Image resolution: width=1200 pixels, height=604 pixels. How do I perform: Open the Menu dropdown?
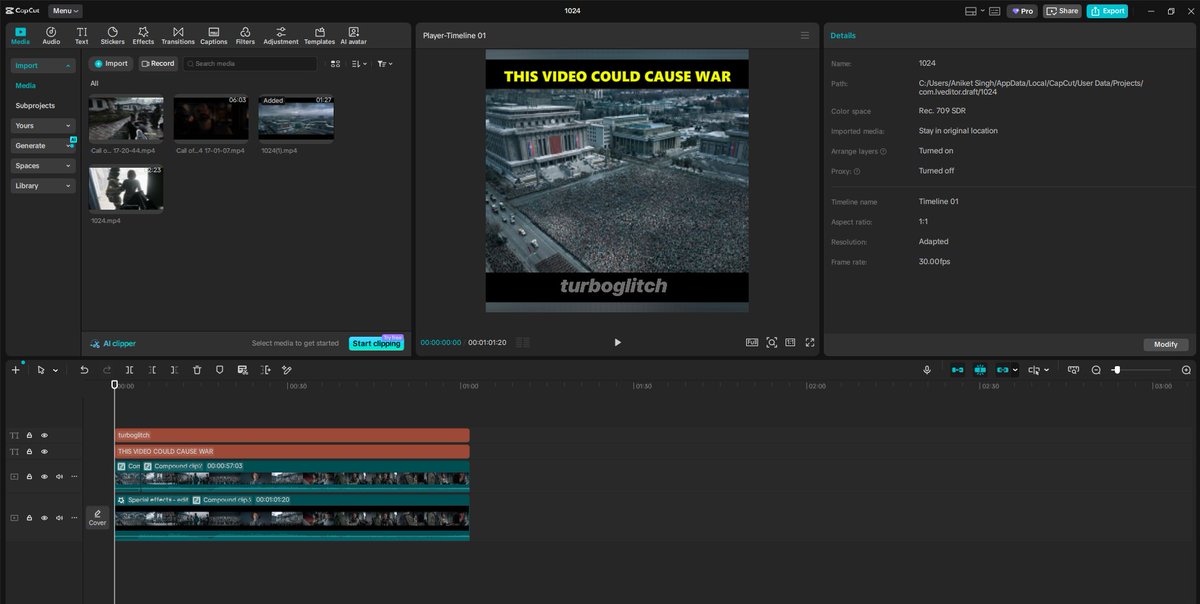tap(65, 11)
